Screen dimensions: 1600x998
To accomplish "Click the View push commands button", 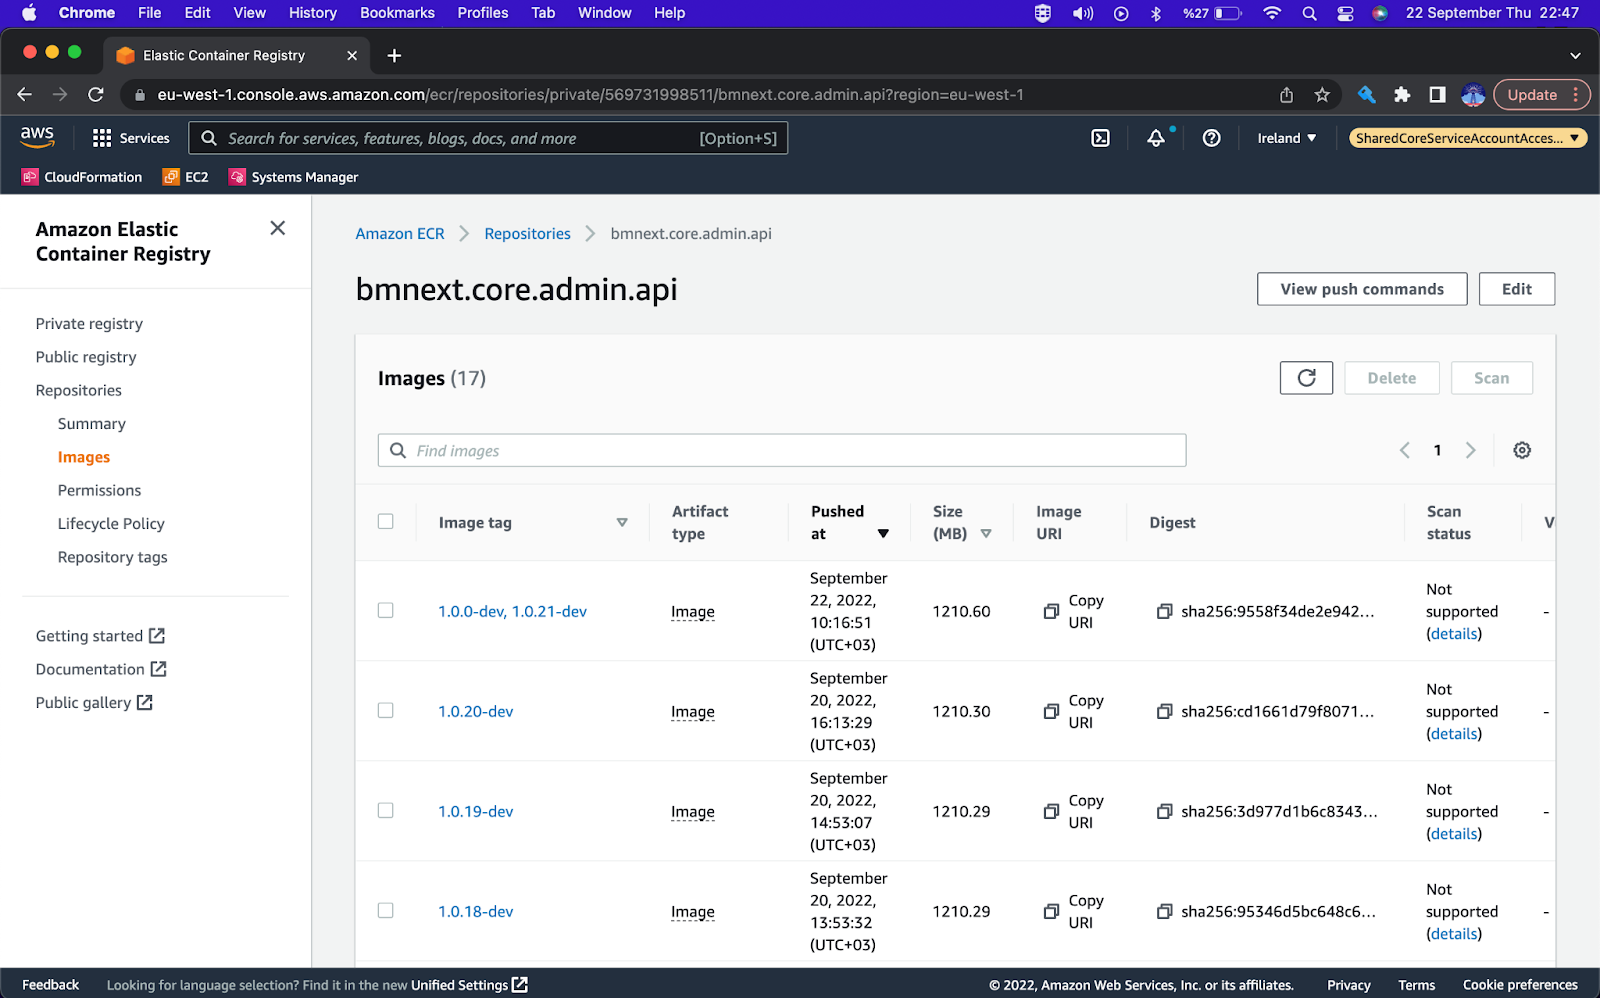I will coord(1361,289).
